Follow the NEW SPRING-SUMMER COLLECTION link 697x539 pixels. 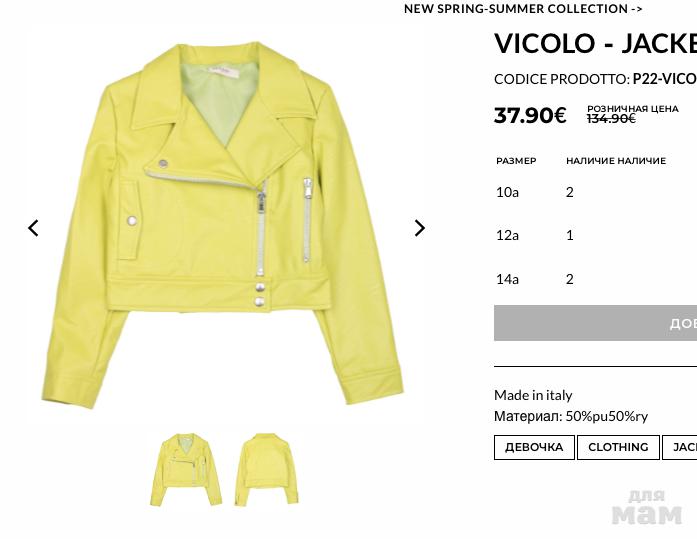coord(523,8)
